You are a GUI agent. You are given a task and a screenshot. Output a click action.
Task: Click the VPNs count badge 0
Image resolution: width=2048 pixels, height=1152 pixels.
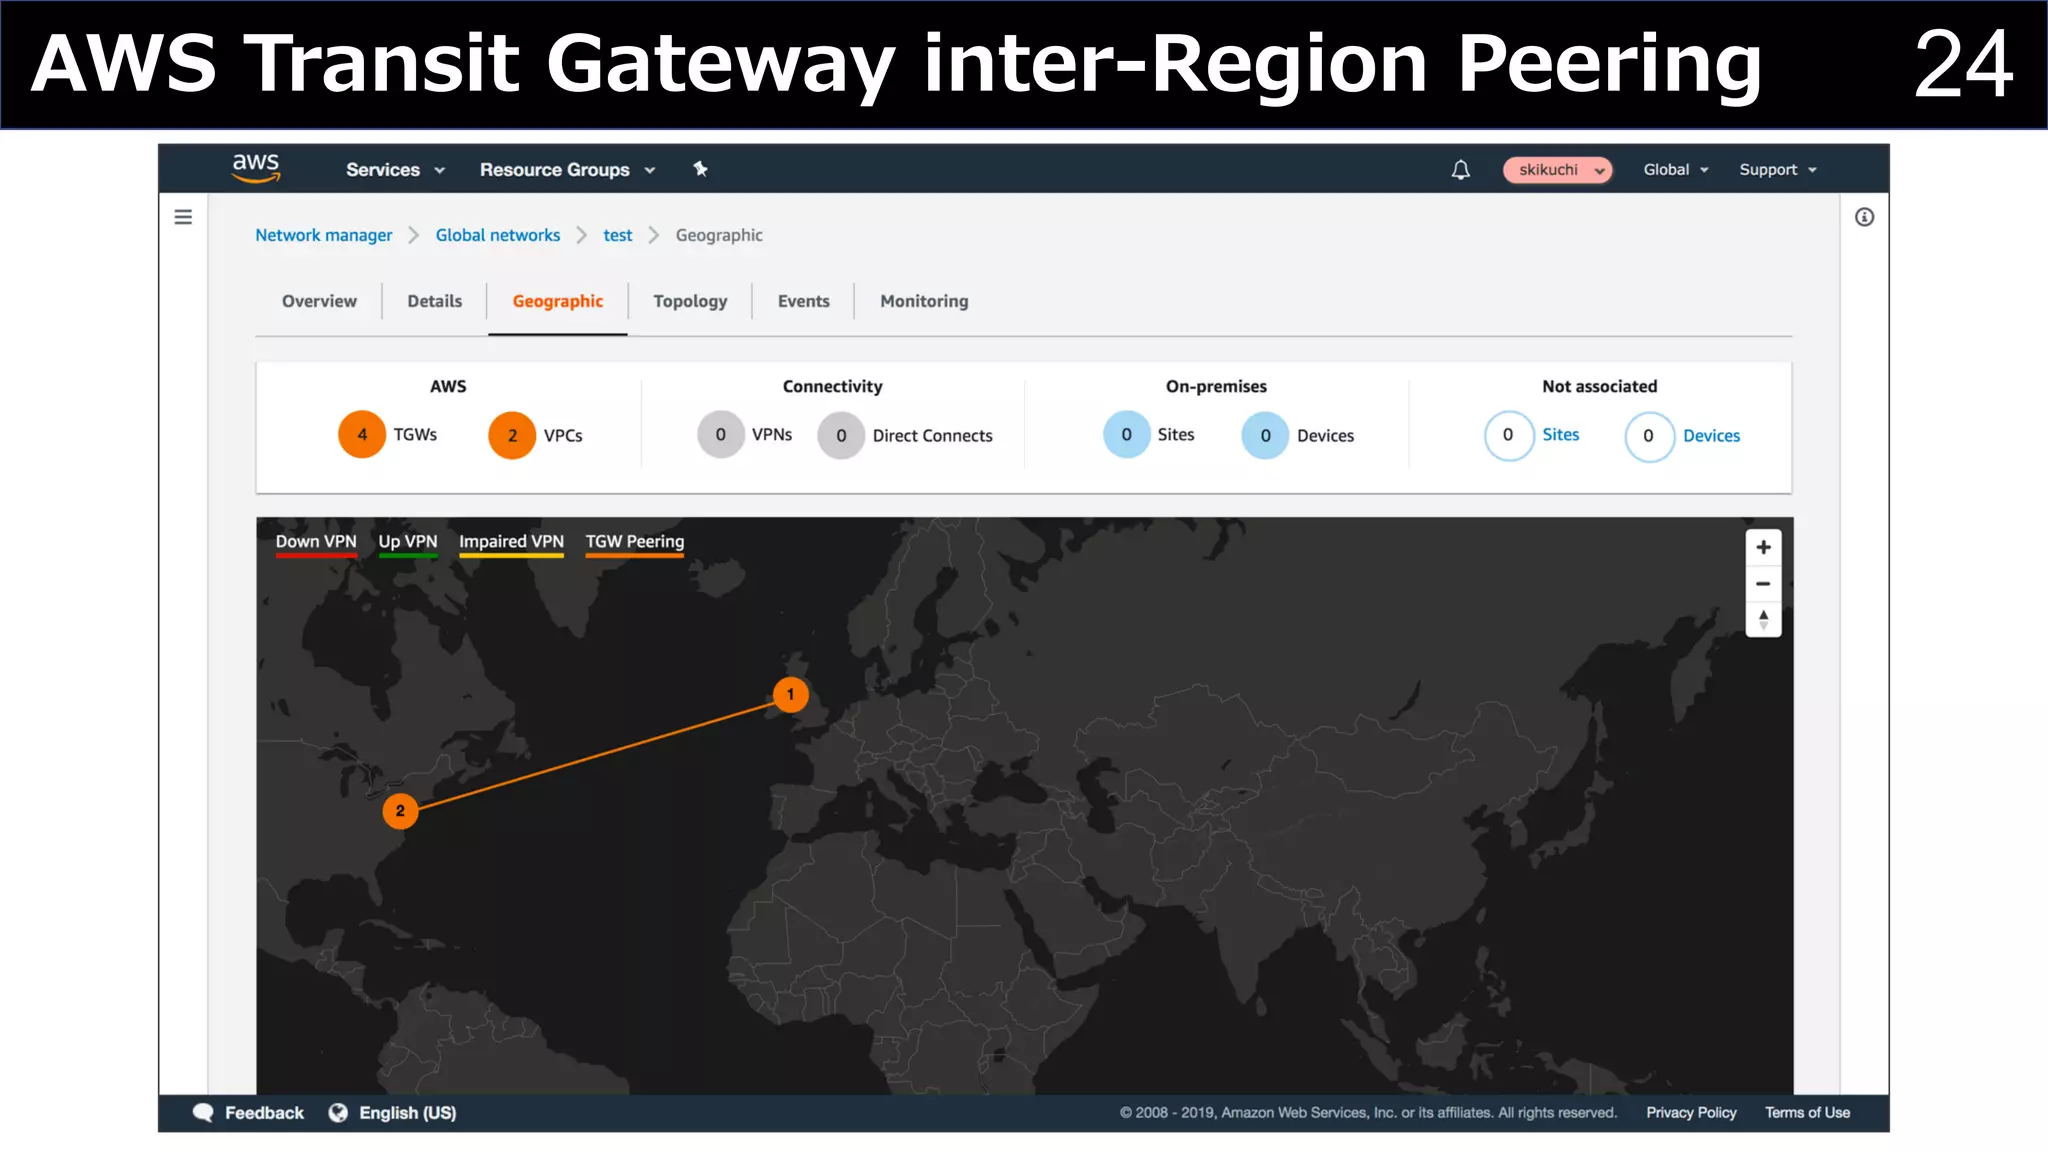point(720,435)
